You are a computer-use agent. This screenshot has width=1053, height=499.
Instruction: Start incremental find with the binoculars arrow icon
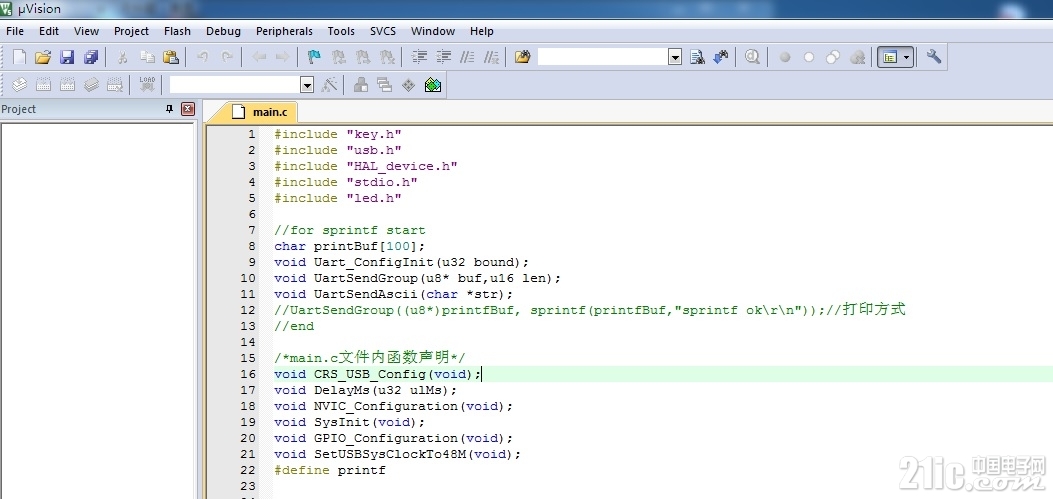[721, 57]
